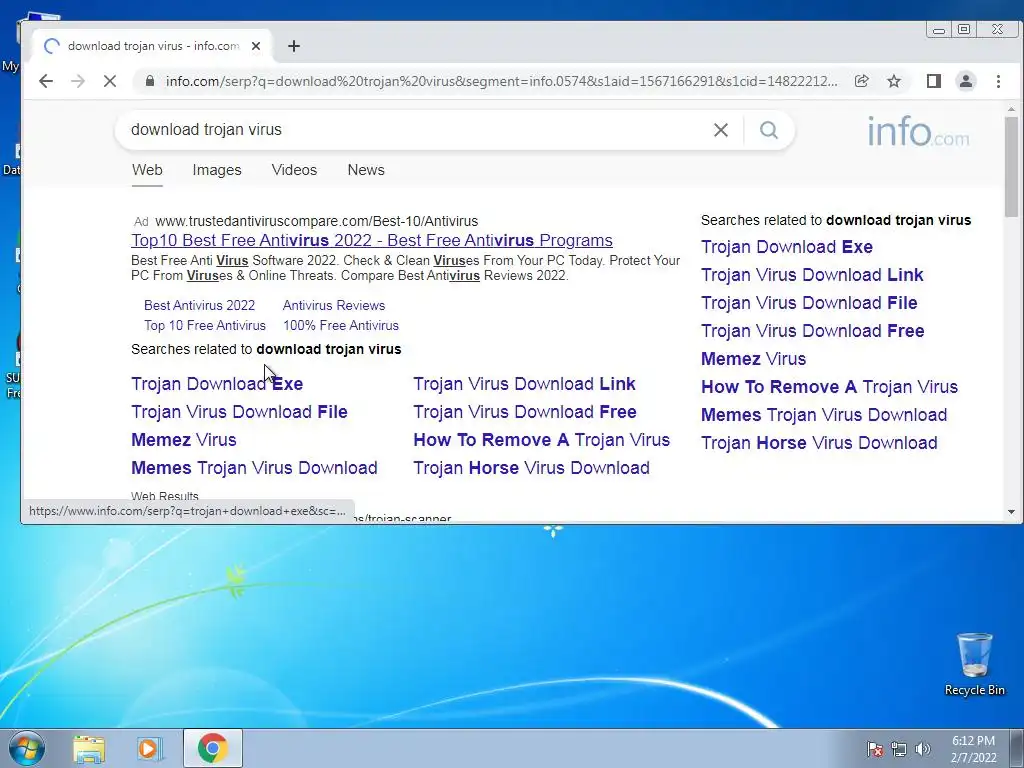Click 'Trojan Virus Download Link' in right sidebar
The image size is (1024, 768).
tap(812, 275)
